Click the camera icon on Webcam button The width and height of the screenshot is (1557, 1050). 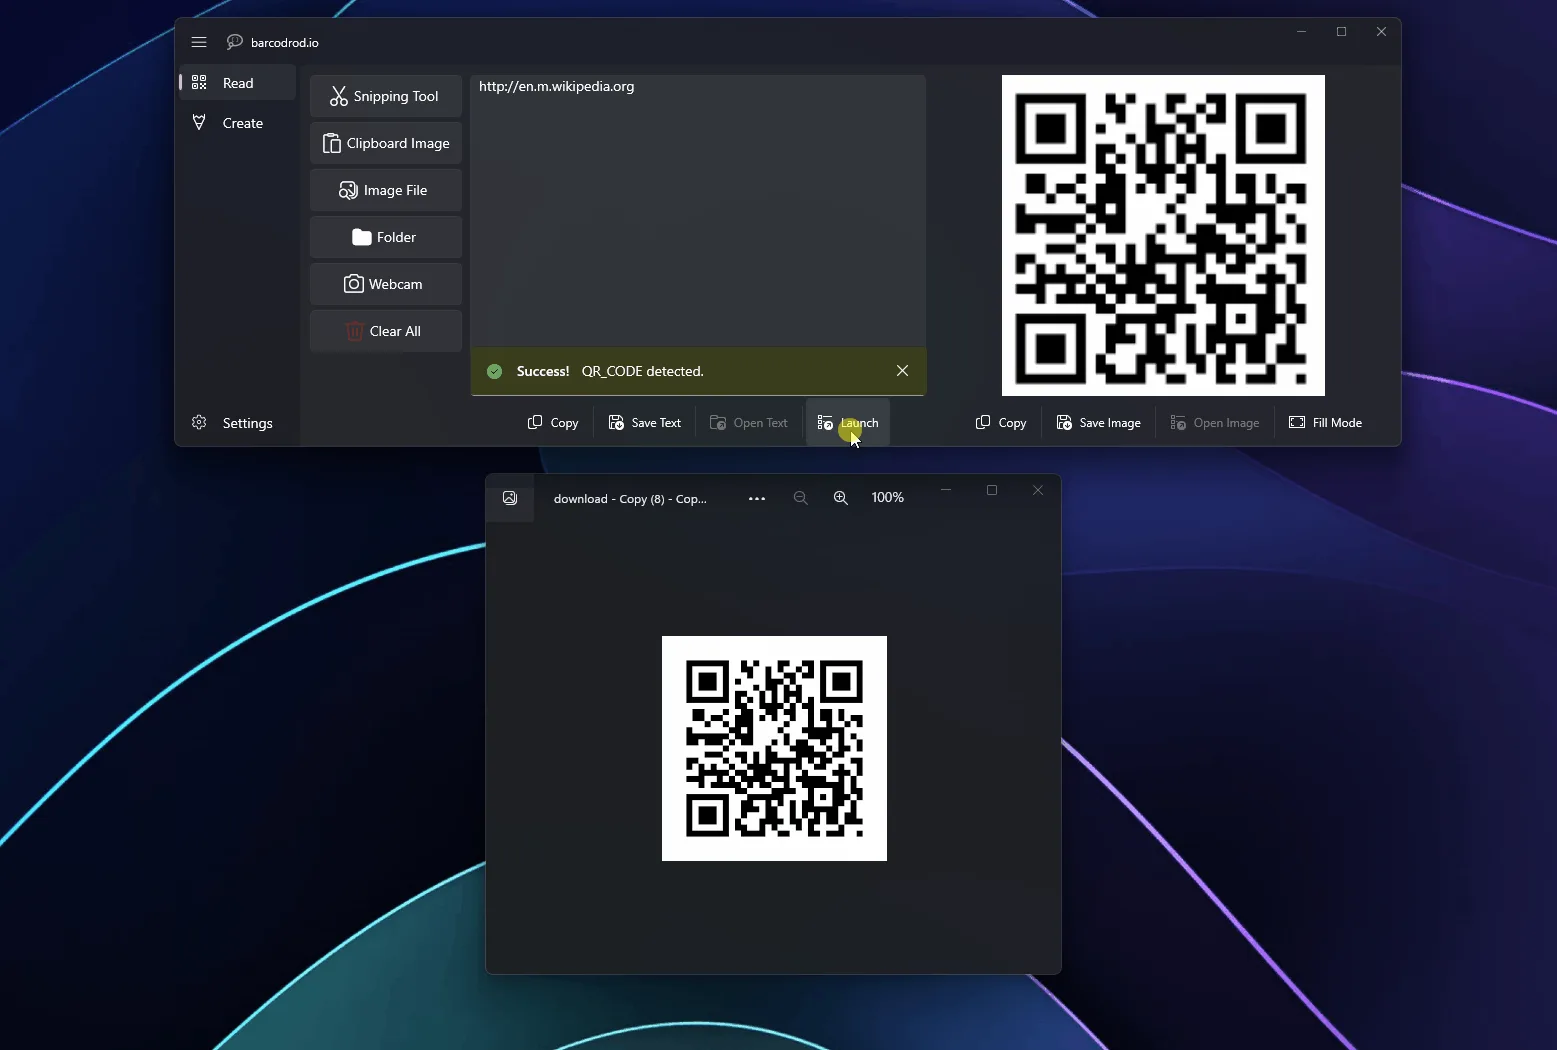tap(353, 284)
